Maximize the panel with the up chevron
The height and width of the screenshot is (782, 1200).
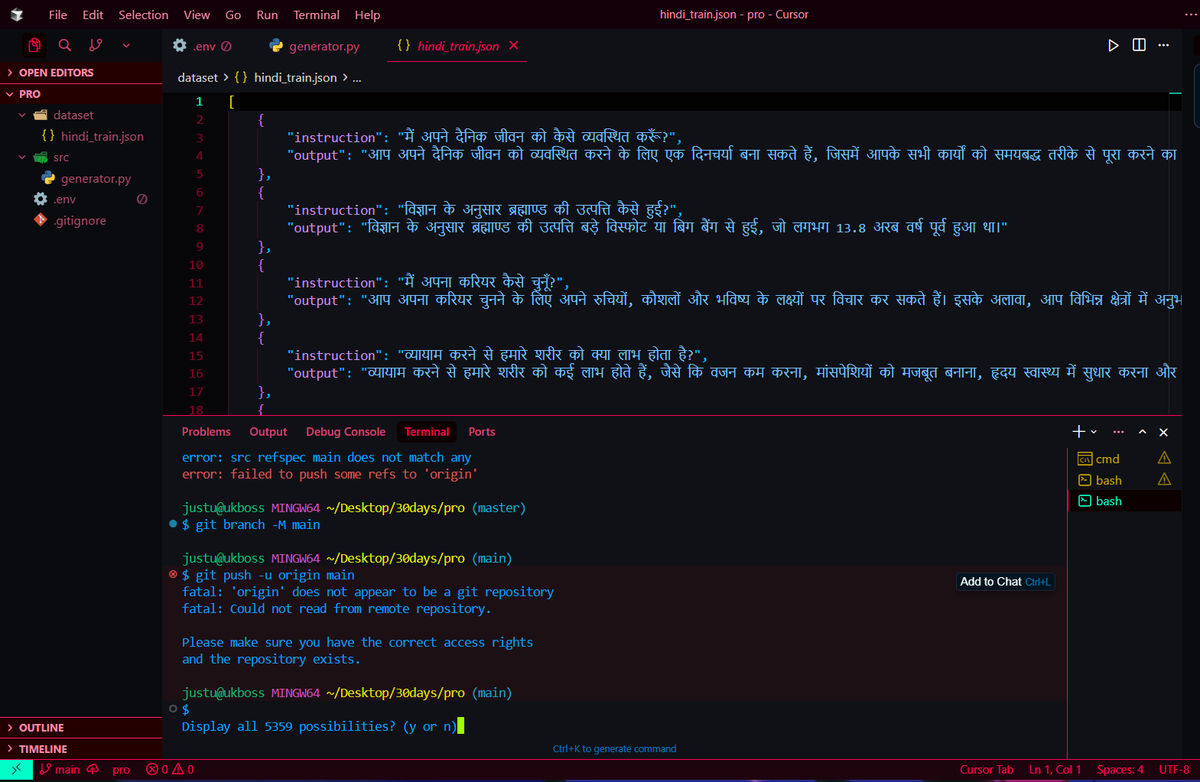pyautogui.click(x=1142, y=432)
